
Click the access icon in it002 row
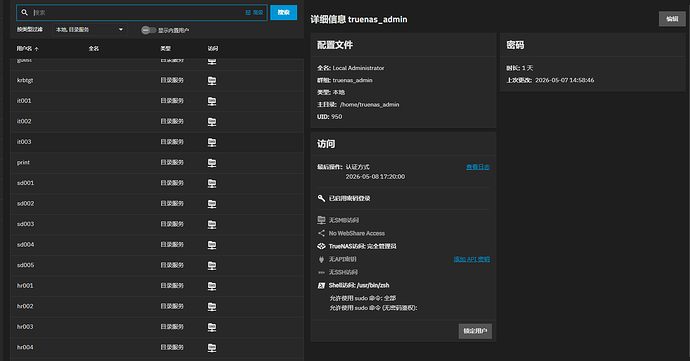pyautogui.click(x=212, y=122)
